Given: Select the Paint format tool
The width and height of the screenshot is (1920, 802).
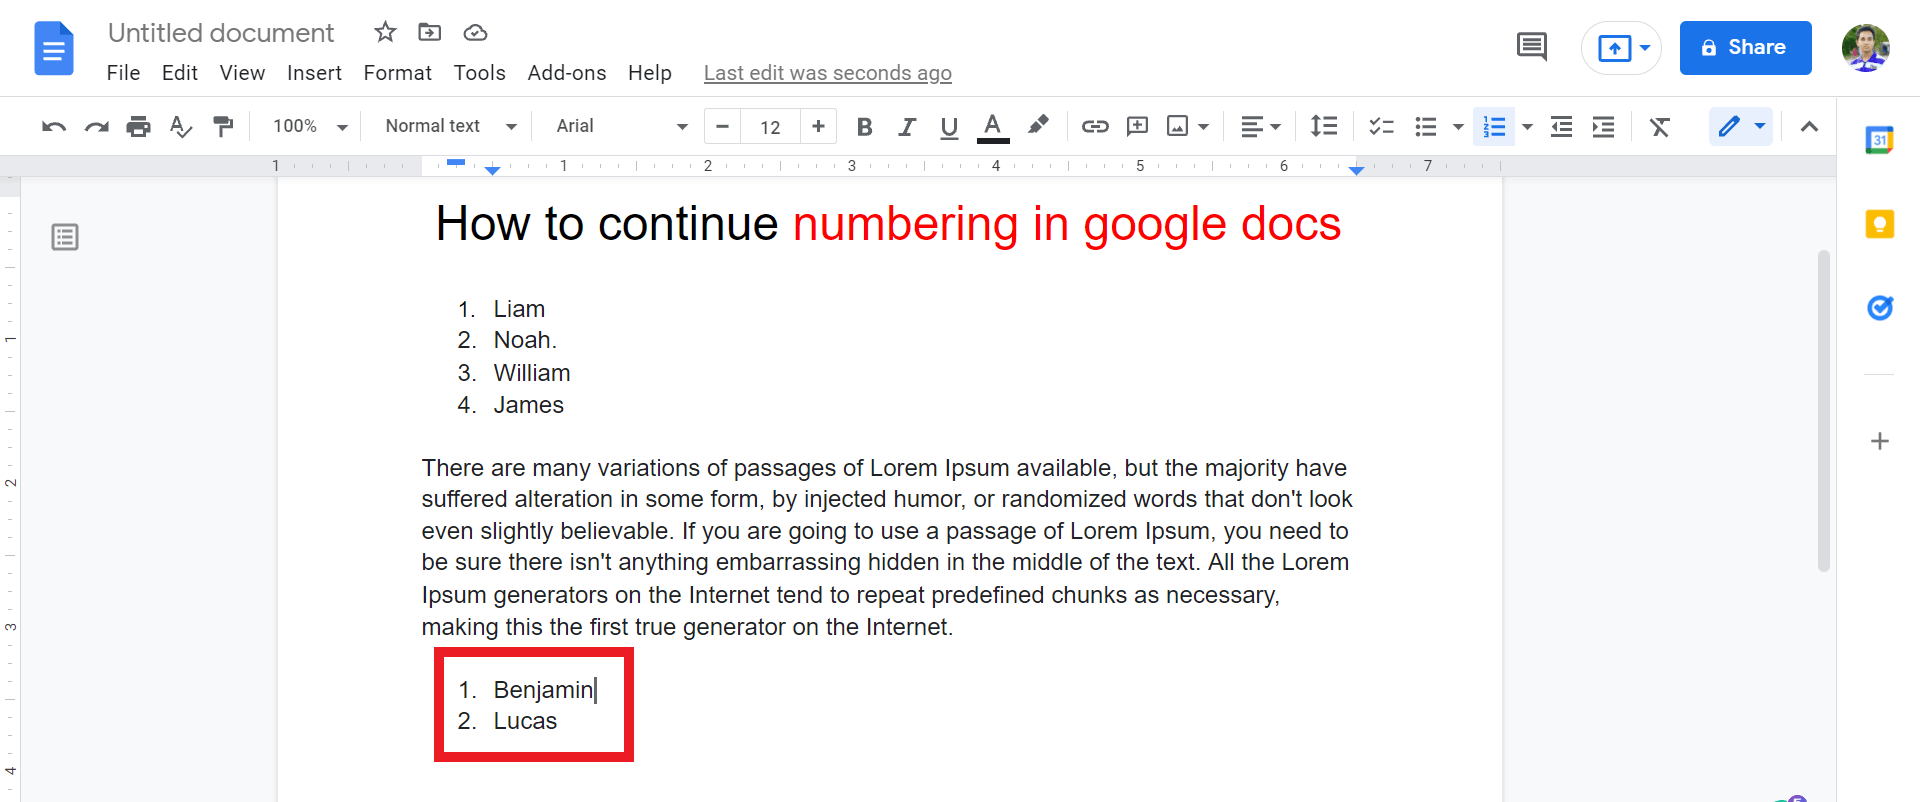Looking at the screenshot, I should (223, 126).
